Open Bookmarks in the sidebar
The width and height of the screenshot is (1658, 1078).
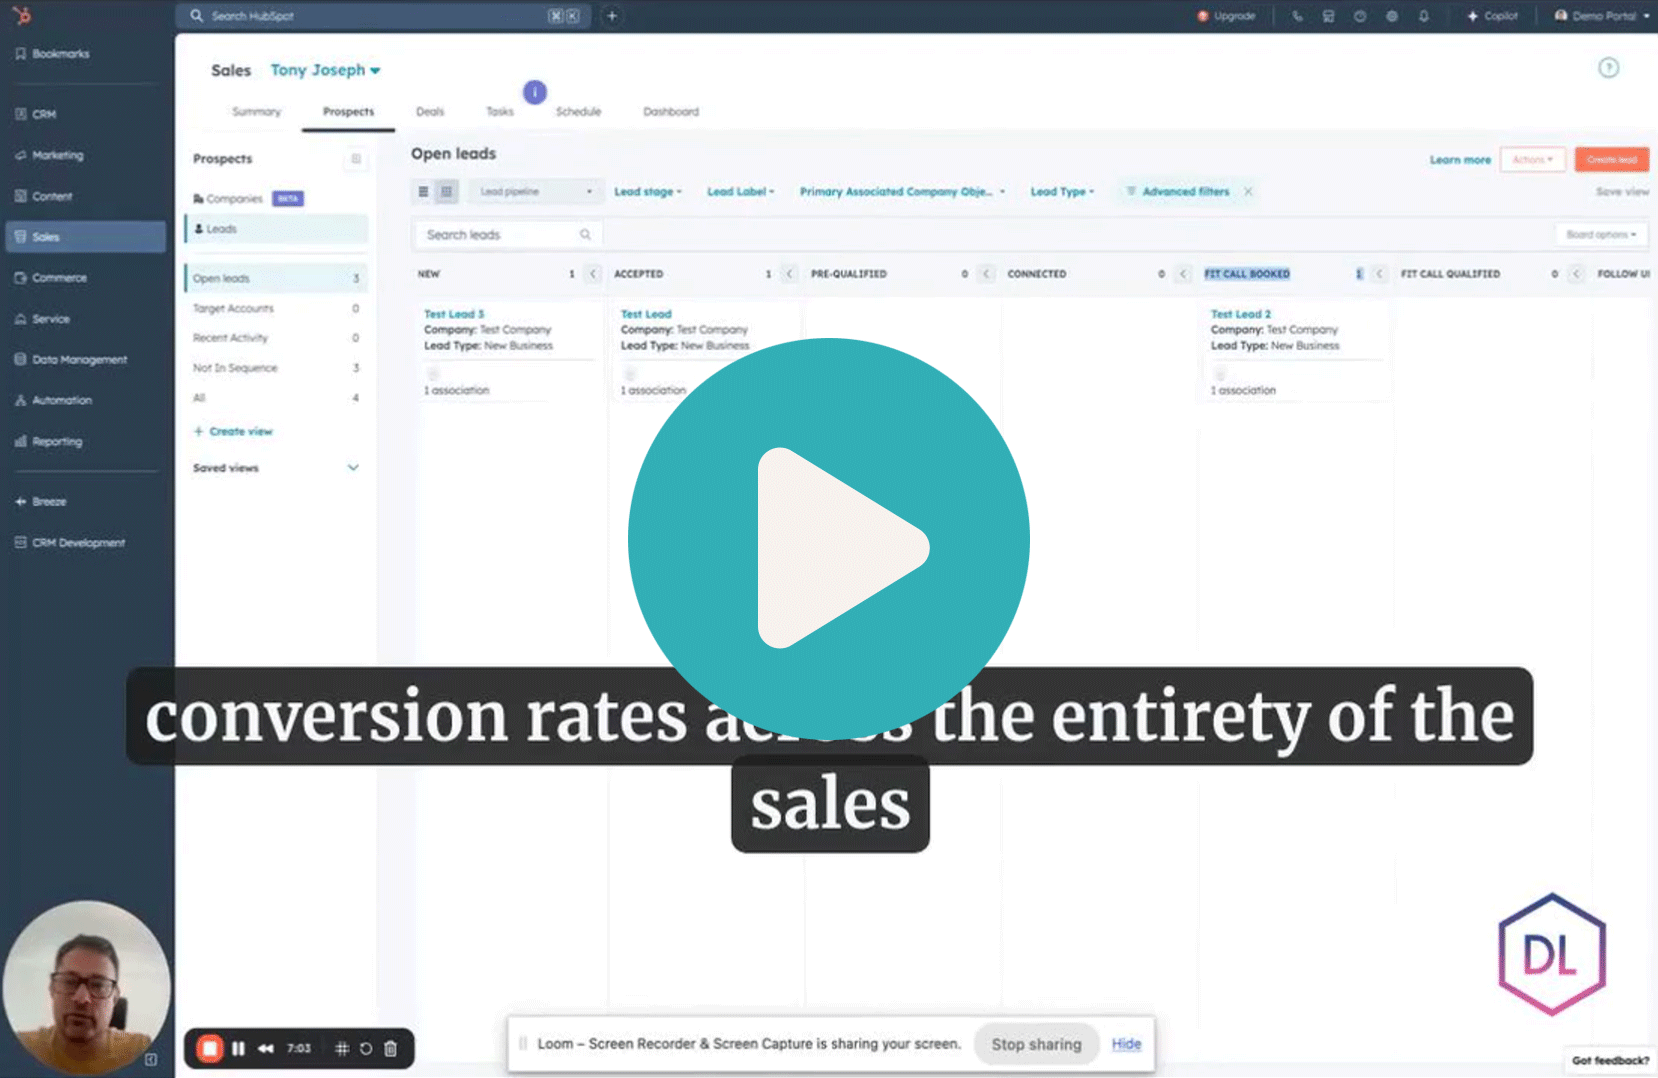52,54
